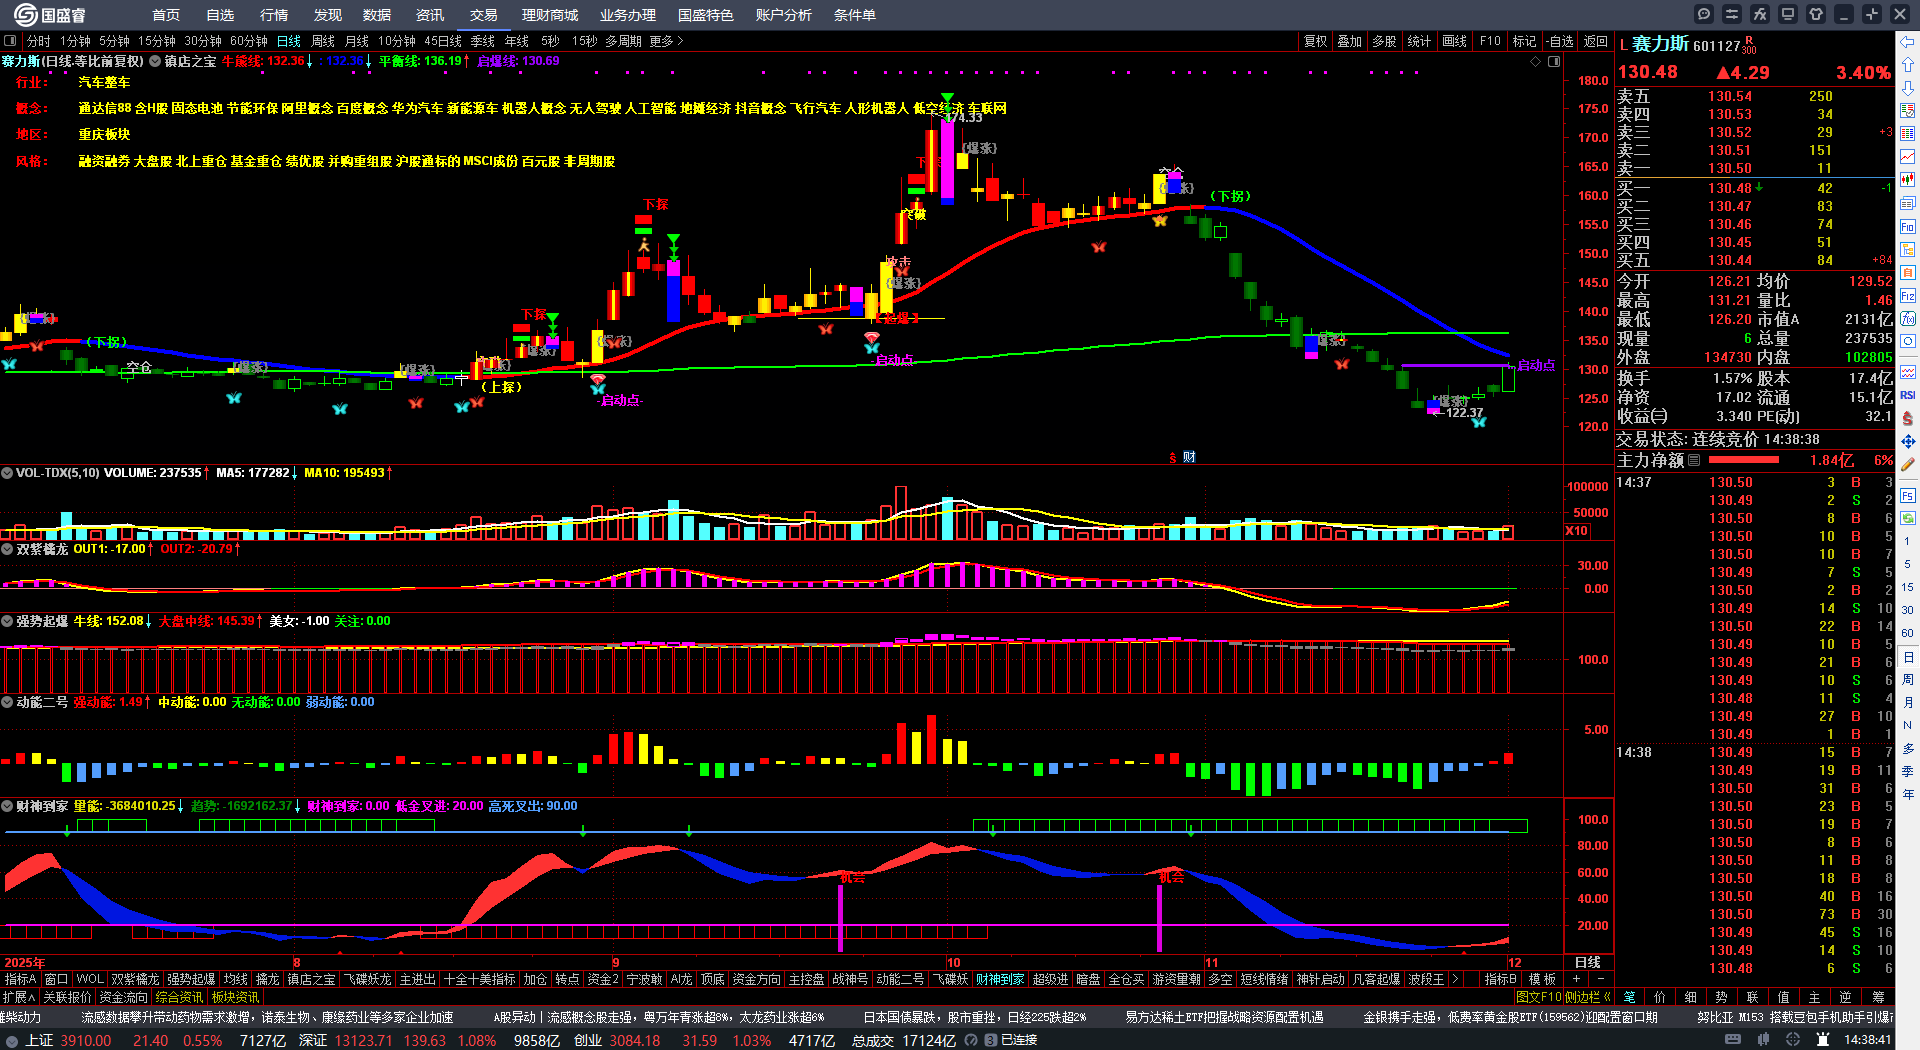The height and width of the screenshot is (1050, 1920).
Task: Click the up arrow in right sidebar
Action: point(1908,65)
